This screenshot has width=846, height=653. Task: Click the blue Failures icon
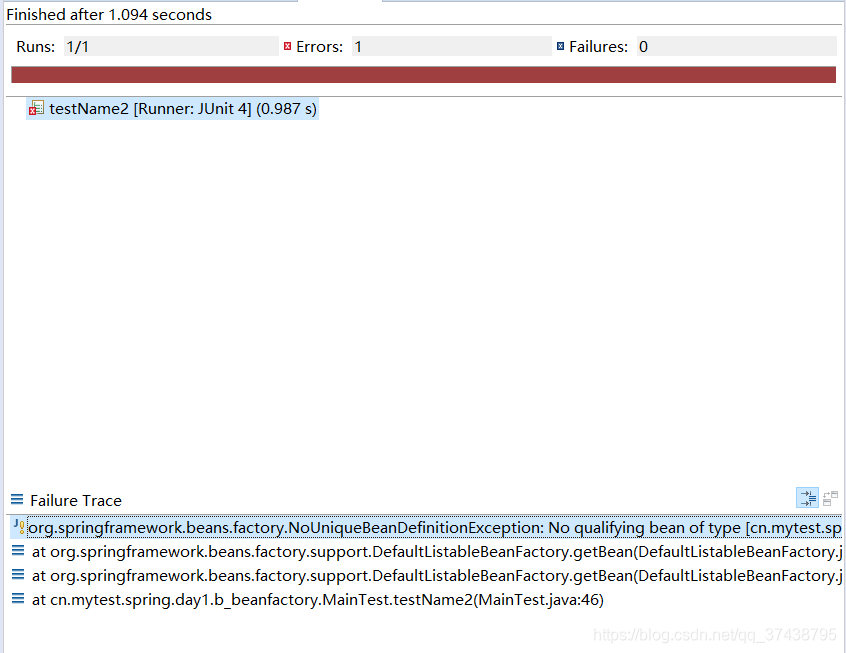click(561, 46)
